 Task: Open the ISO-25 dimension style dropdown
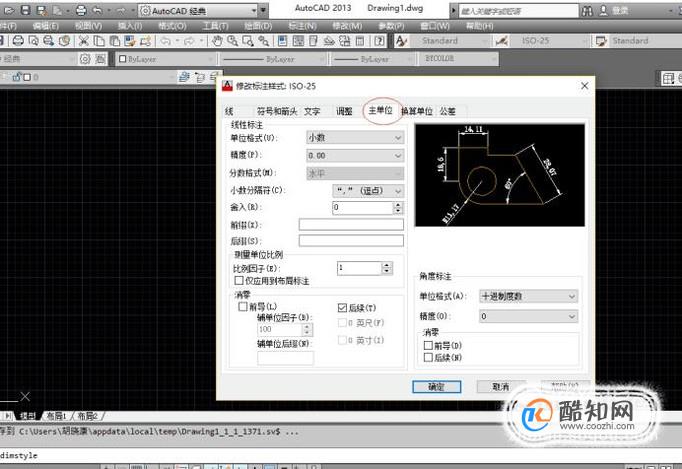pos(550,41)
